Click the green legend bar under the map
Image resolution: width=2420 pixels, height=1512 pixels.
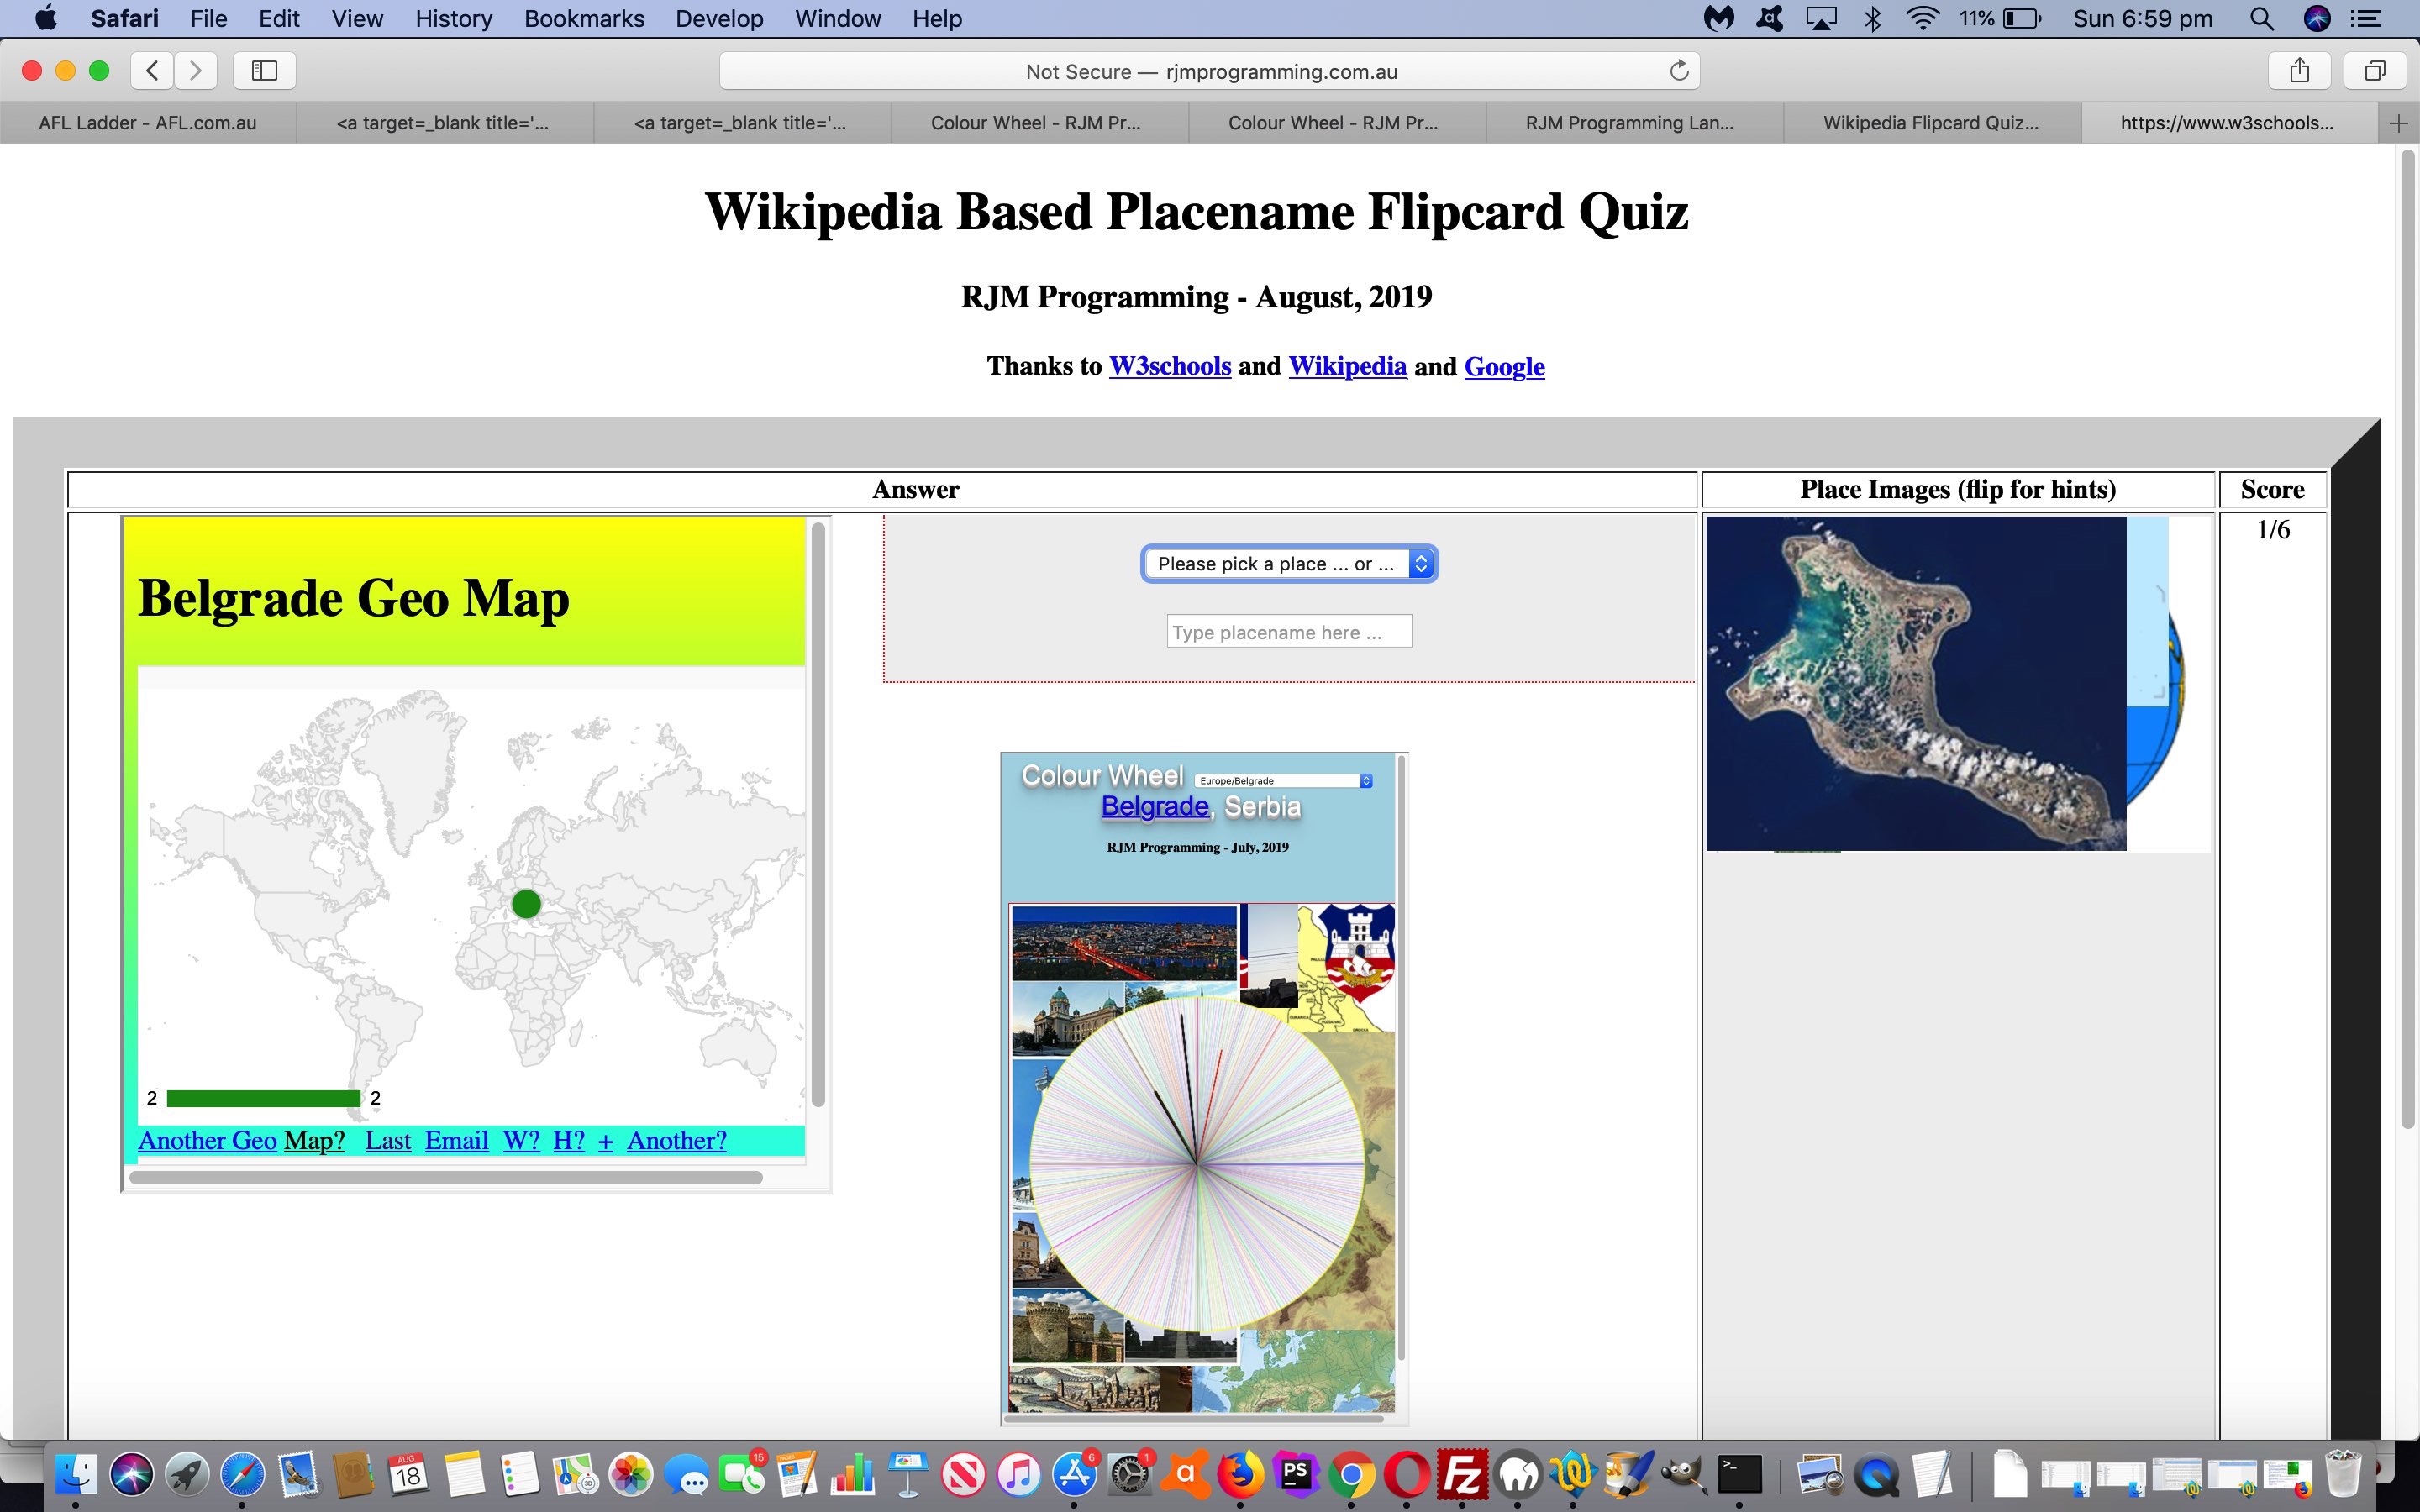coord(263,1098)
